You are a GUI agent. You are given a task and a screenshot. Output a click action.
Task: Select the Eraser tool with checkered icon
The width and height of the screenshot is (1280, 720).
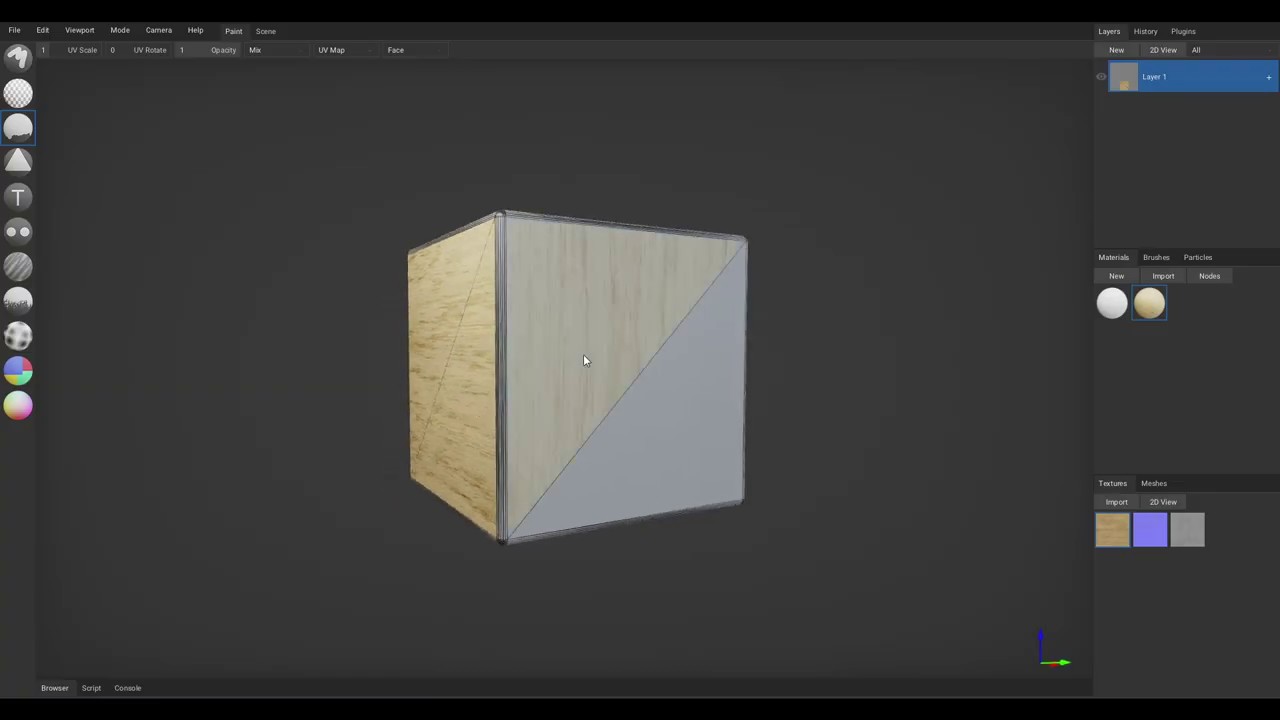tap(18, 93)
